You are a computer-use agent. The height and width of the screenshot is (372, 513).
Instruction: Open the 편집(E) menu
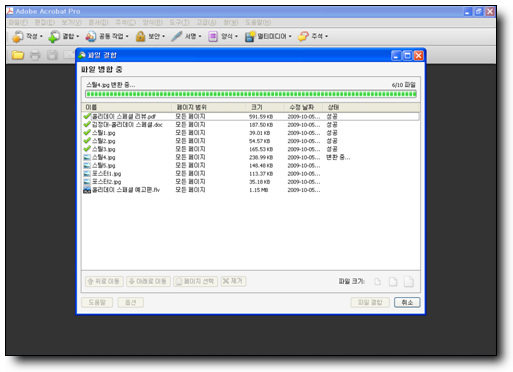pos(45,22)
